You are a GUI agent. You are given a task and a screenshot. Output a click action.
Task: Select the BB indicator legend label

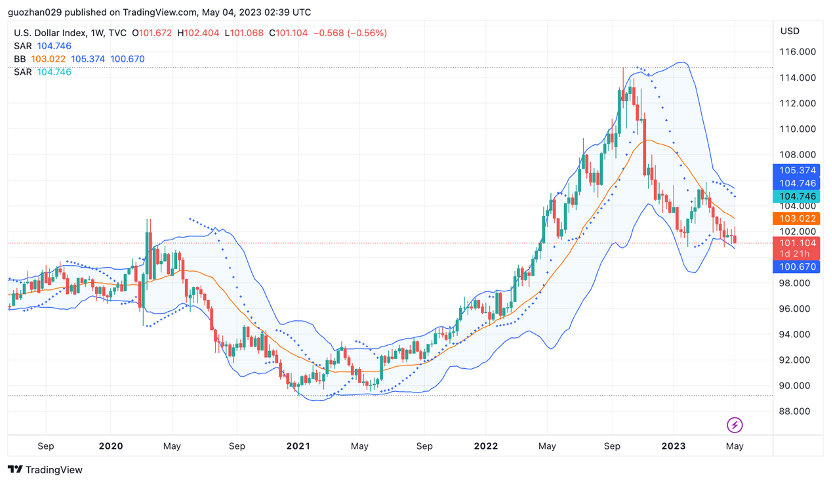click(20, 59)
